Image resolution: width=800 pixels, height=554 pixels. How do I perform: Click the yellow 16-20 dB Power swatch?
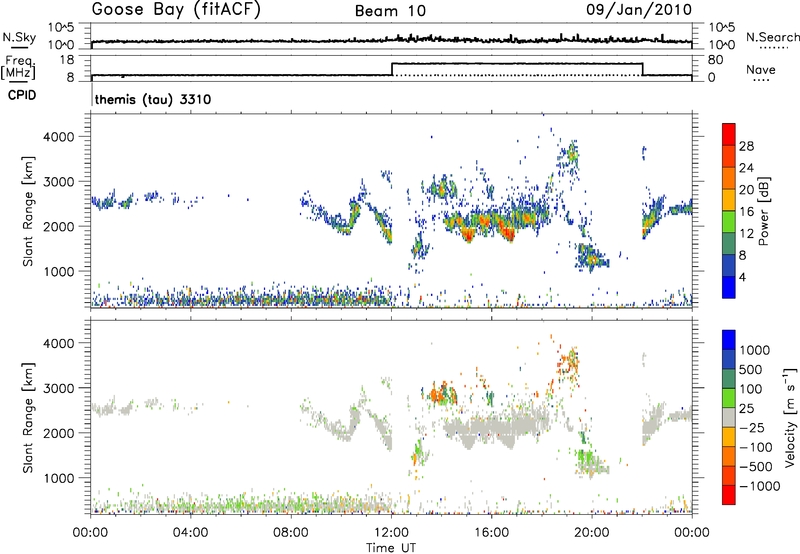click(729, 200)
